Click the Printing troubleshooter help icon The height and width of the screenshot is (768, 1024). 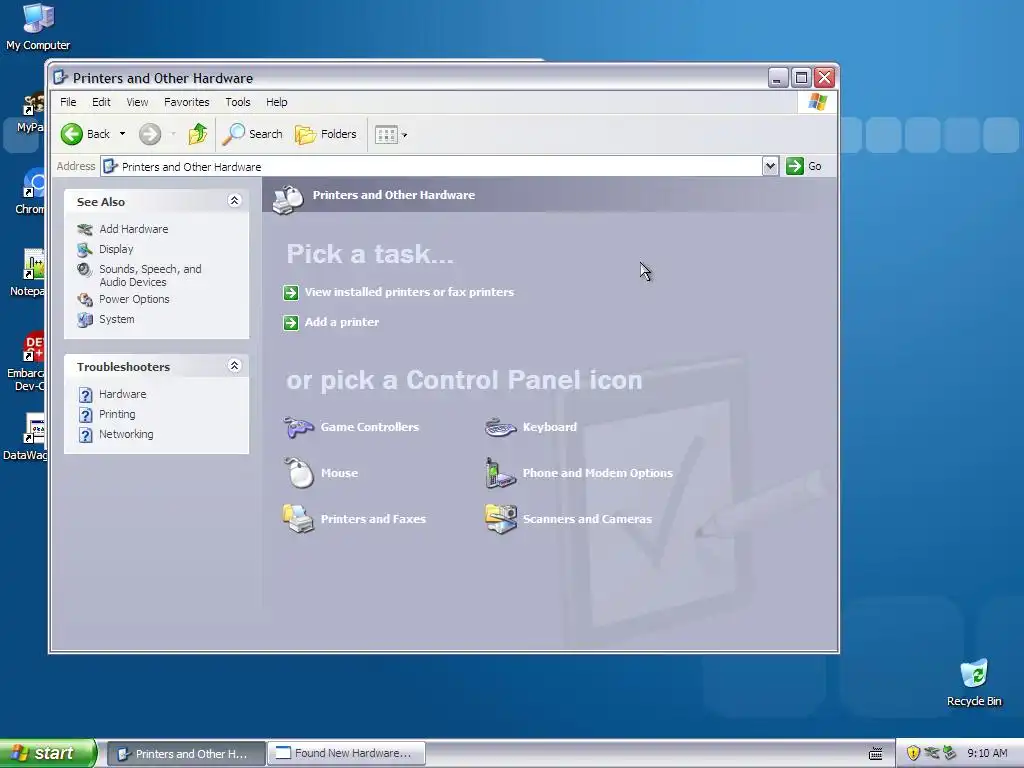click(x=86, y=415)
